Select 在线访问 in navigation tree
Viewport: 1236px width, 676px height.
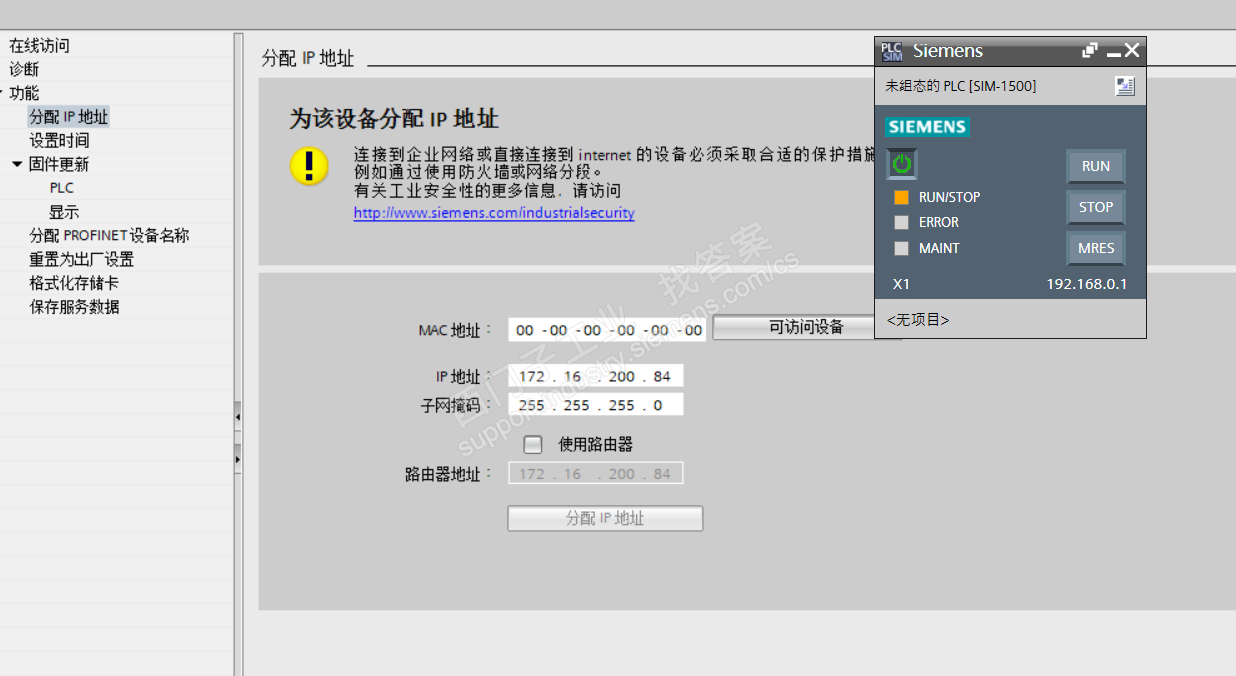[x=40, y=46]
